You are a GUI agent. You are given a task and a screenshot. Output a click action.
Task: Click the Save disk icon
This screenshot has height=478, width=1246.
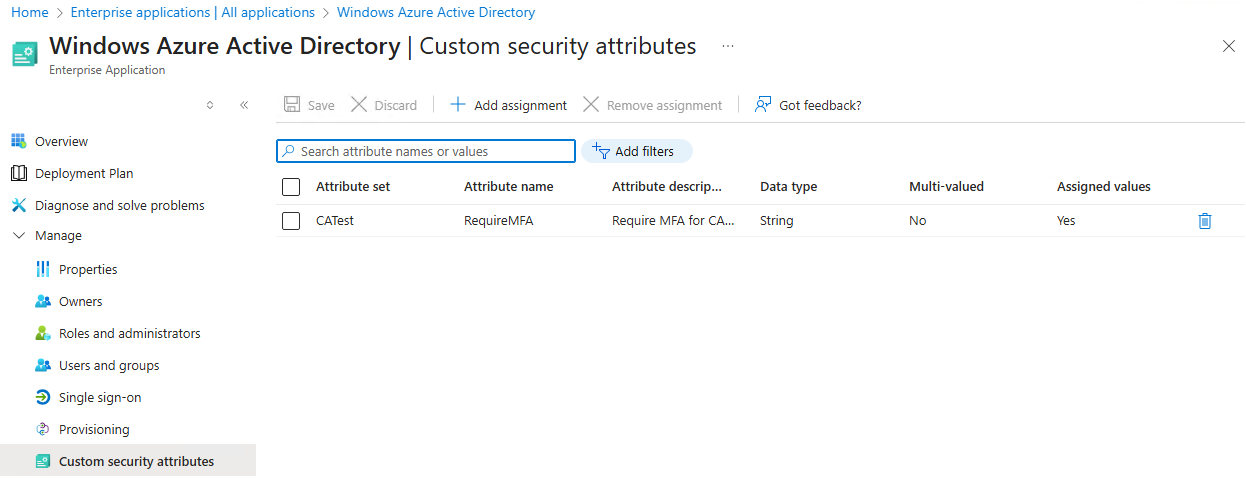coord(292,105)
